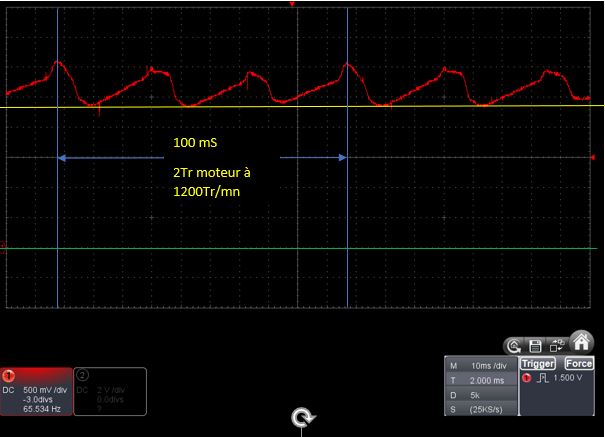Image resolution: width=605 pixels, height=437 pixels.
Task: Click channel 2 DC coupling label
Action: coord(82,390)
